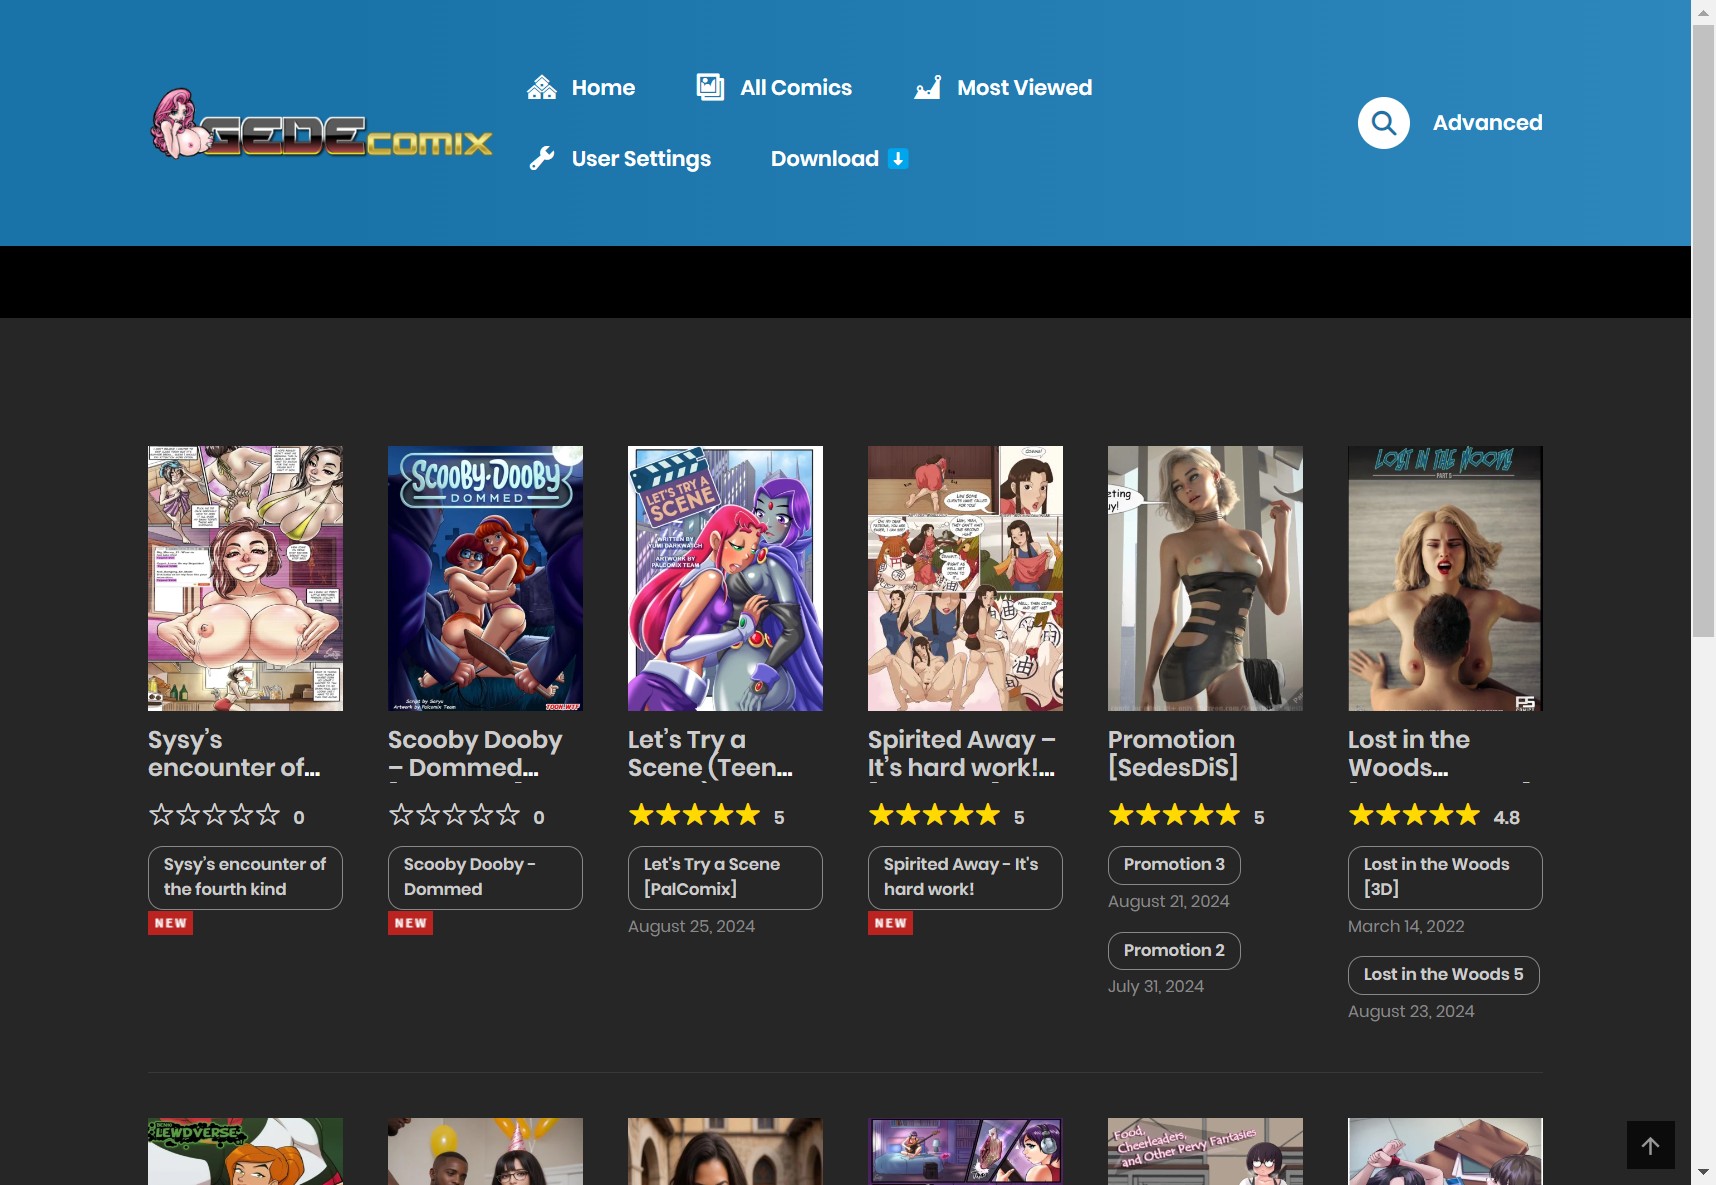Click the page's vertical scrollbar thumb
The height and width of the screenshot is (1185, 1716).
(x=1703, y=330)
